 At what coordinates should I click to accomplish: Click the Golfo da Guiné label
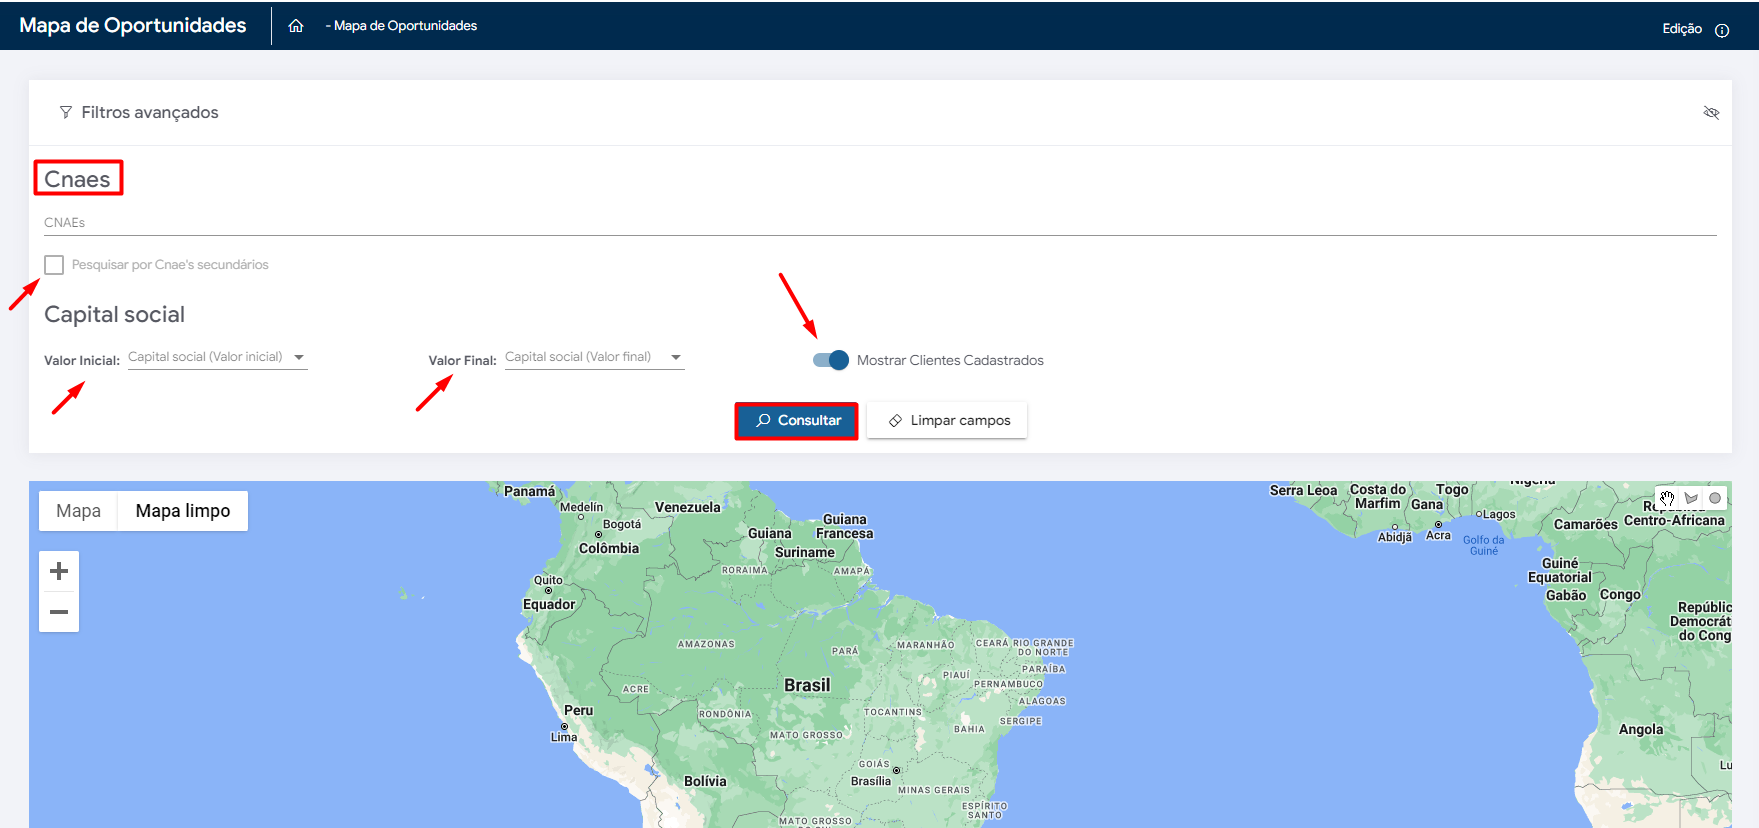click(x=1484, y=545)
